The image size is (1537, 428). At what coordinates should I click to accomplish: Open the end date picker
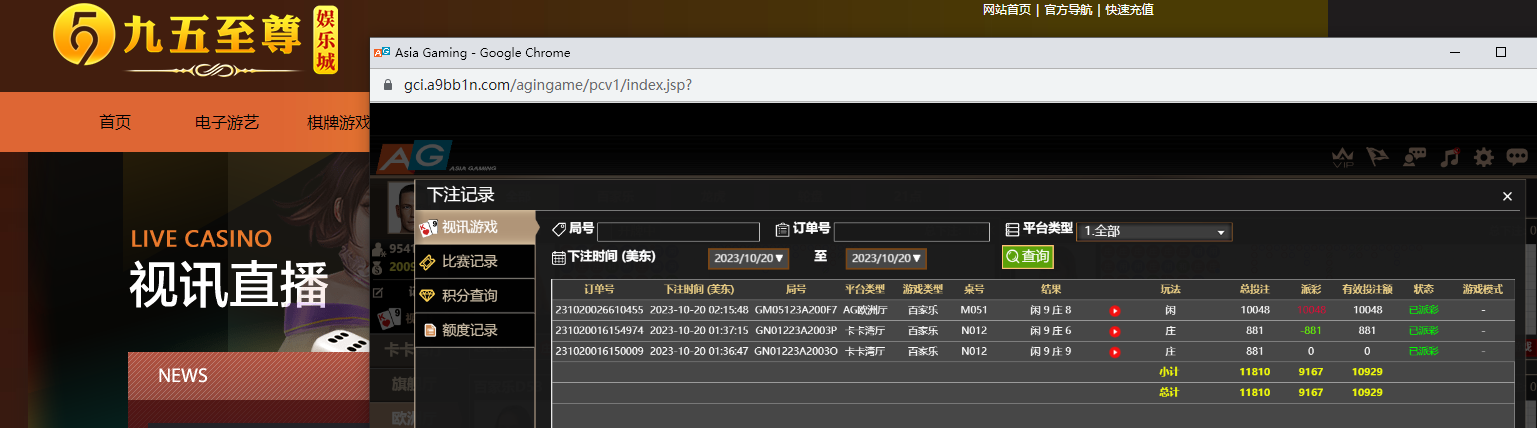coord(886,258)
